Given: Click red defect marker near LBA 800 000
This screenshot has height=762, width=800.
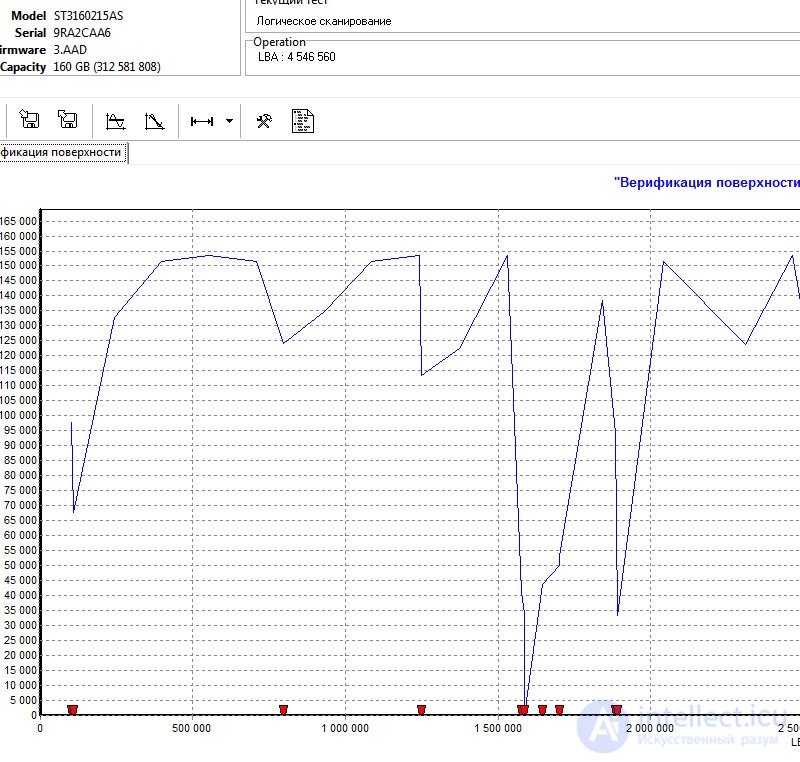Looking at the screenshot, I should click(x=284, y=709).
